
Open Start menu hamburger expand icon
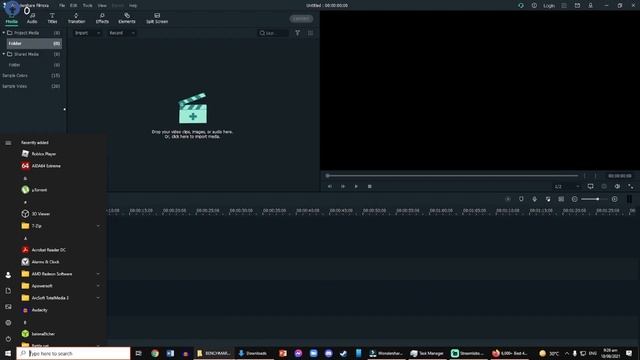8,143
